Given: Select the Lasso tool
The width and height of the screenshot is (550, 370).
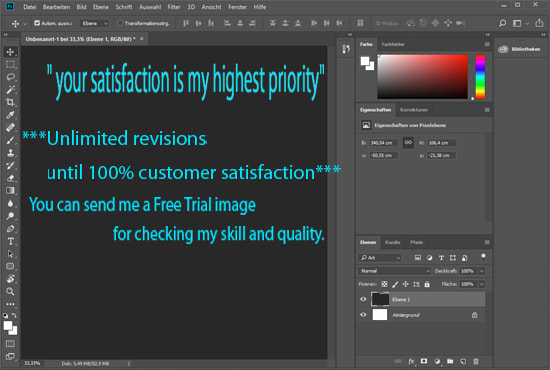Looking at the screenshot, I should (10, 77).
